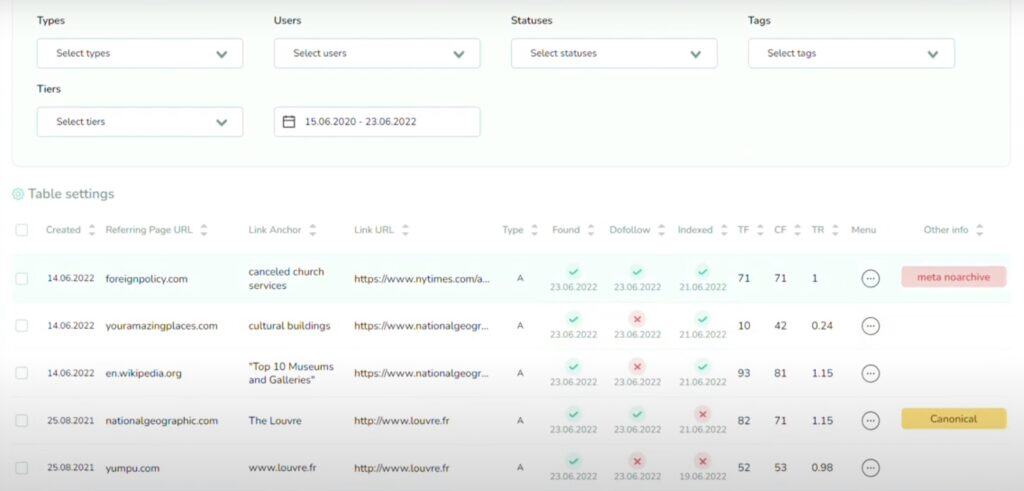Sort table by Created column arrows
Screen dimensions: 1024x491
tap(92, 230)
